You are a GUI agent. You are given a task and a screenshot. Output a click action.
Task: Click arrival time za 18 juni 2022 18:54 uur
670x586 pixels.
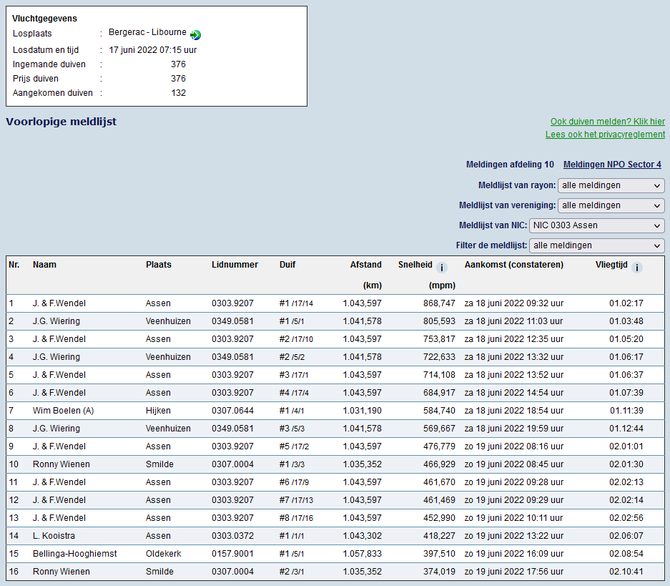tap(514, 411)
